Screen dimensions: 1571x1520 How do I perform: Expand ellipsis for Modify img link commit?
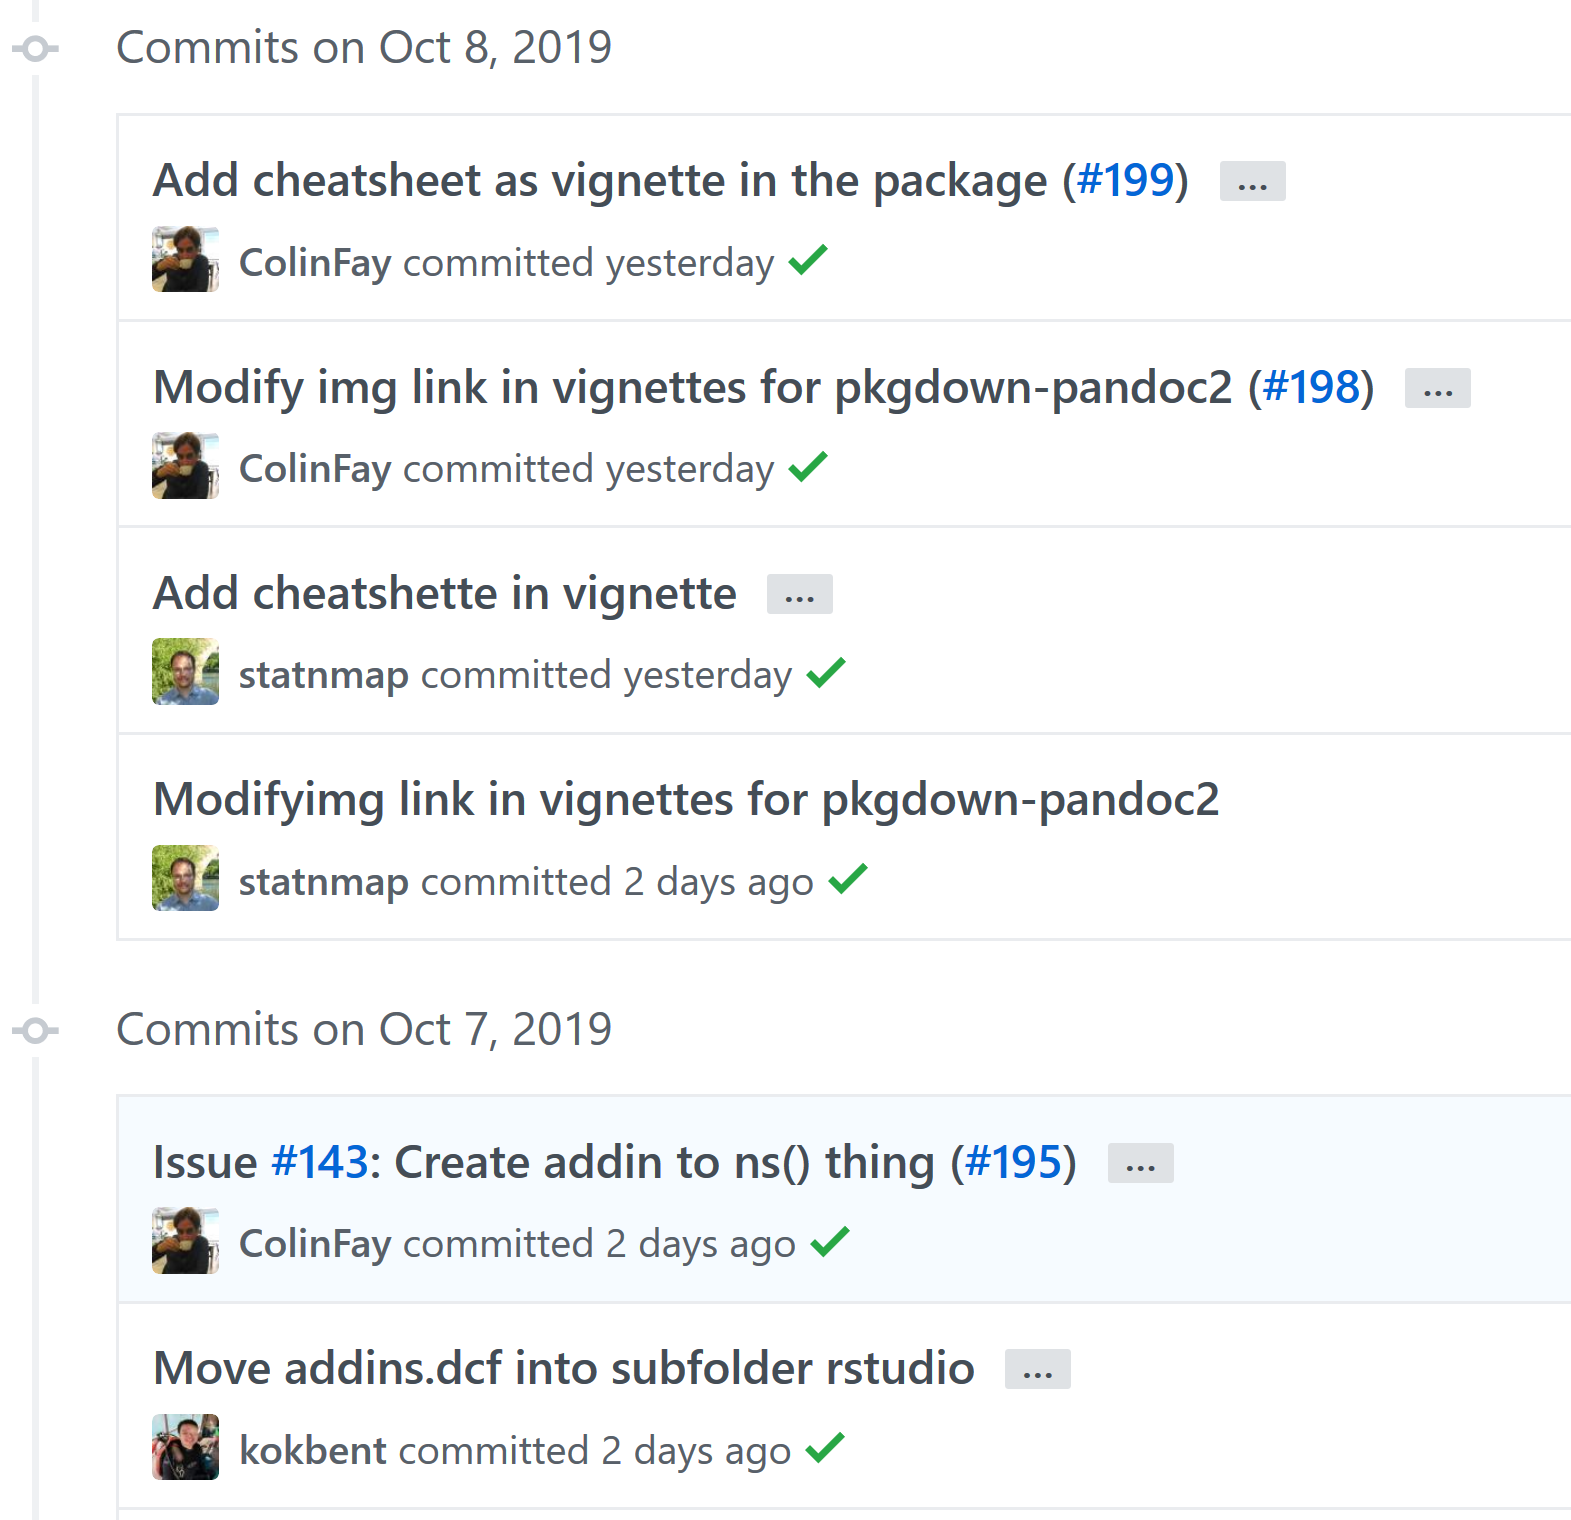[1437, 388]
